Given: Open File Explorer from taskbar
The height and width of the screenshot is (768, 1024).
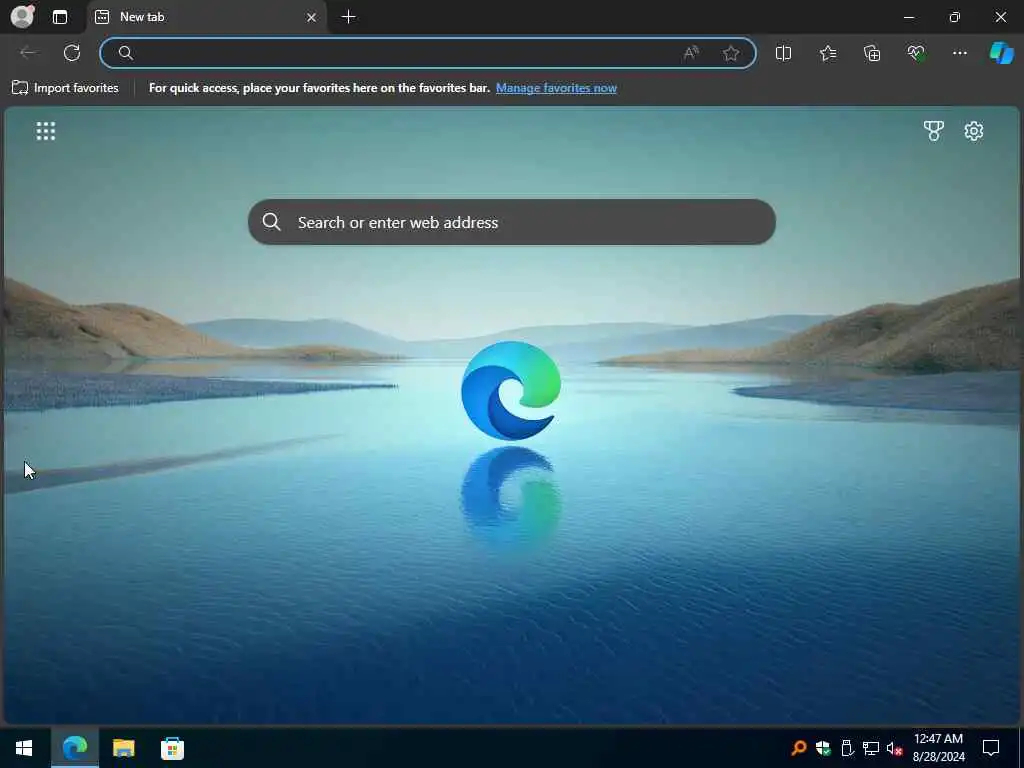Looking at the screenshot, I should pos(123,748).
